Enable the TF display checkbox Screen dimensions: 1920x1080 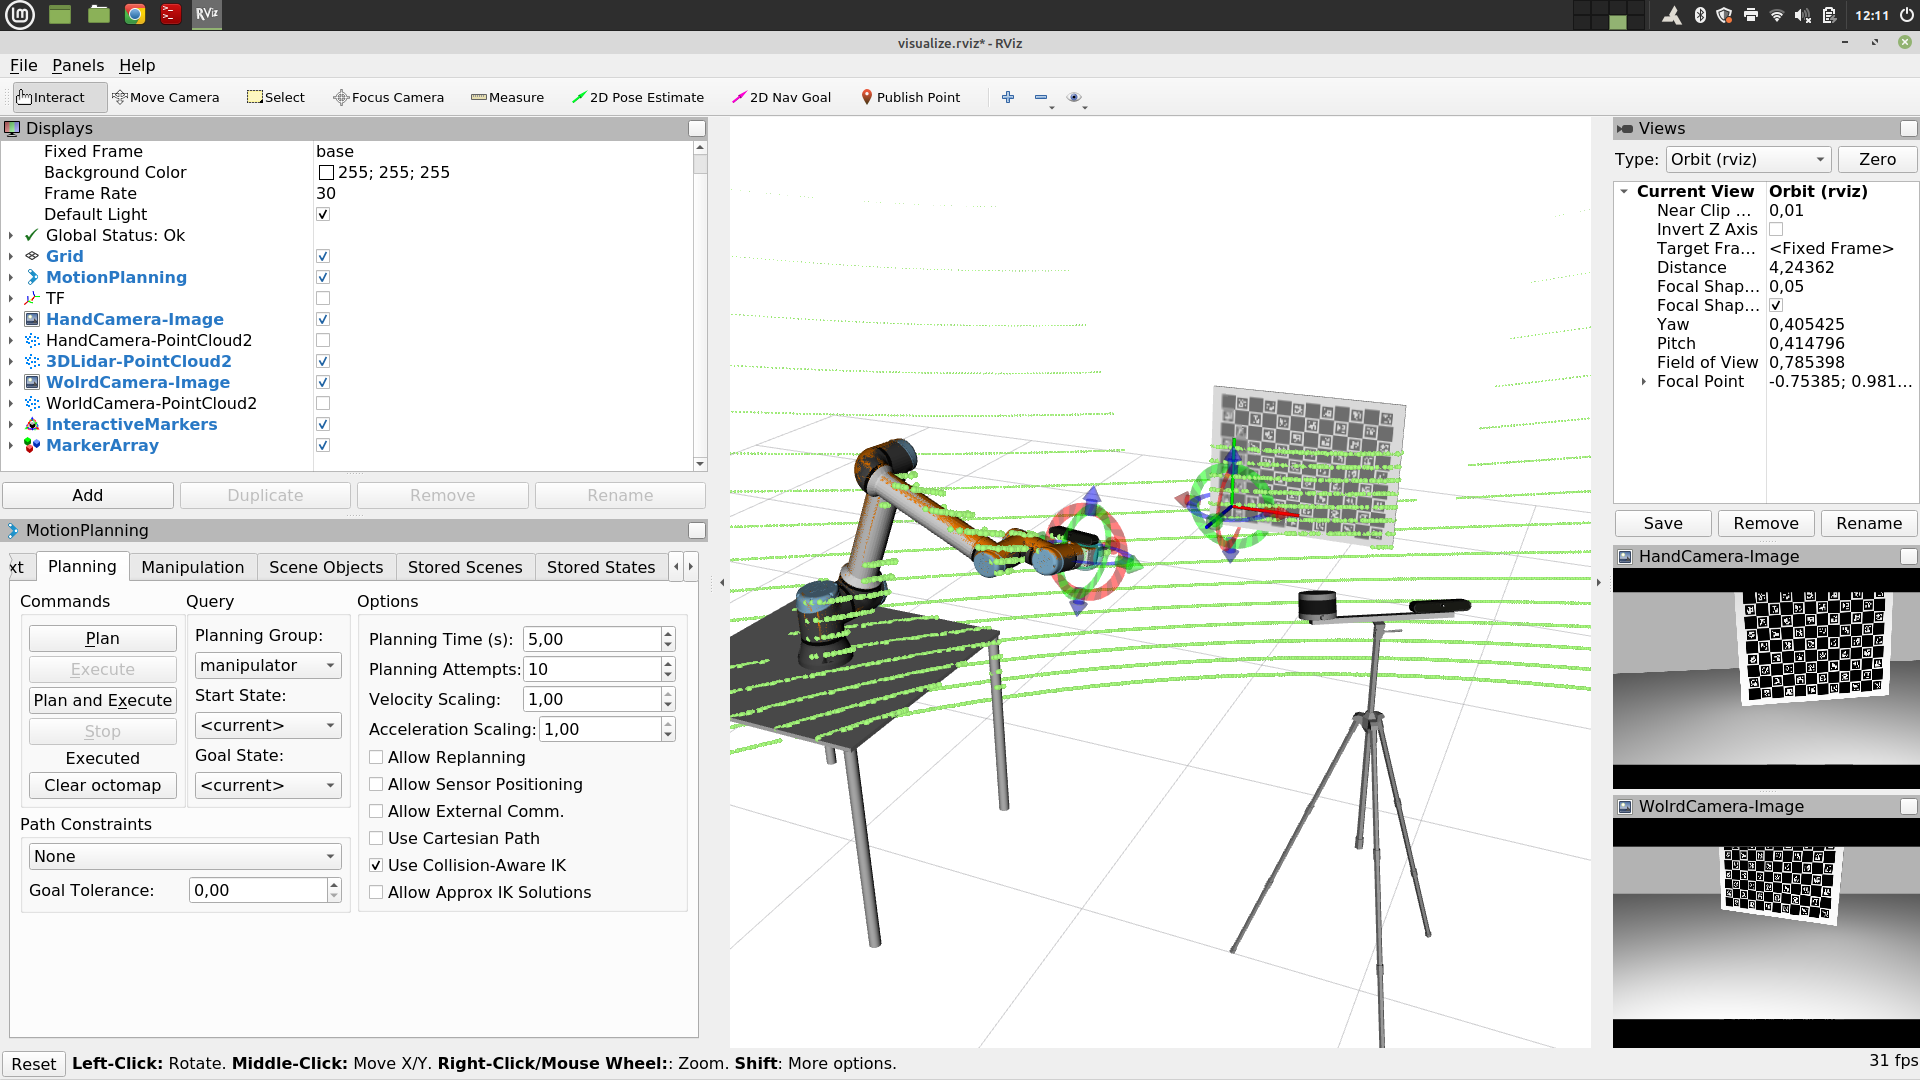pyautogui.click(x=323, y=298)
